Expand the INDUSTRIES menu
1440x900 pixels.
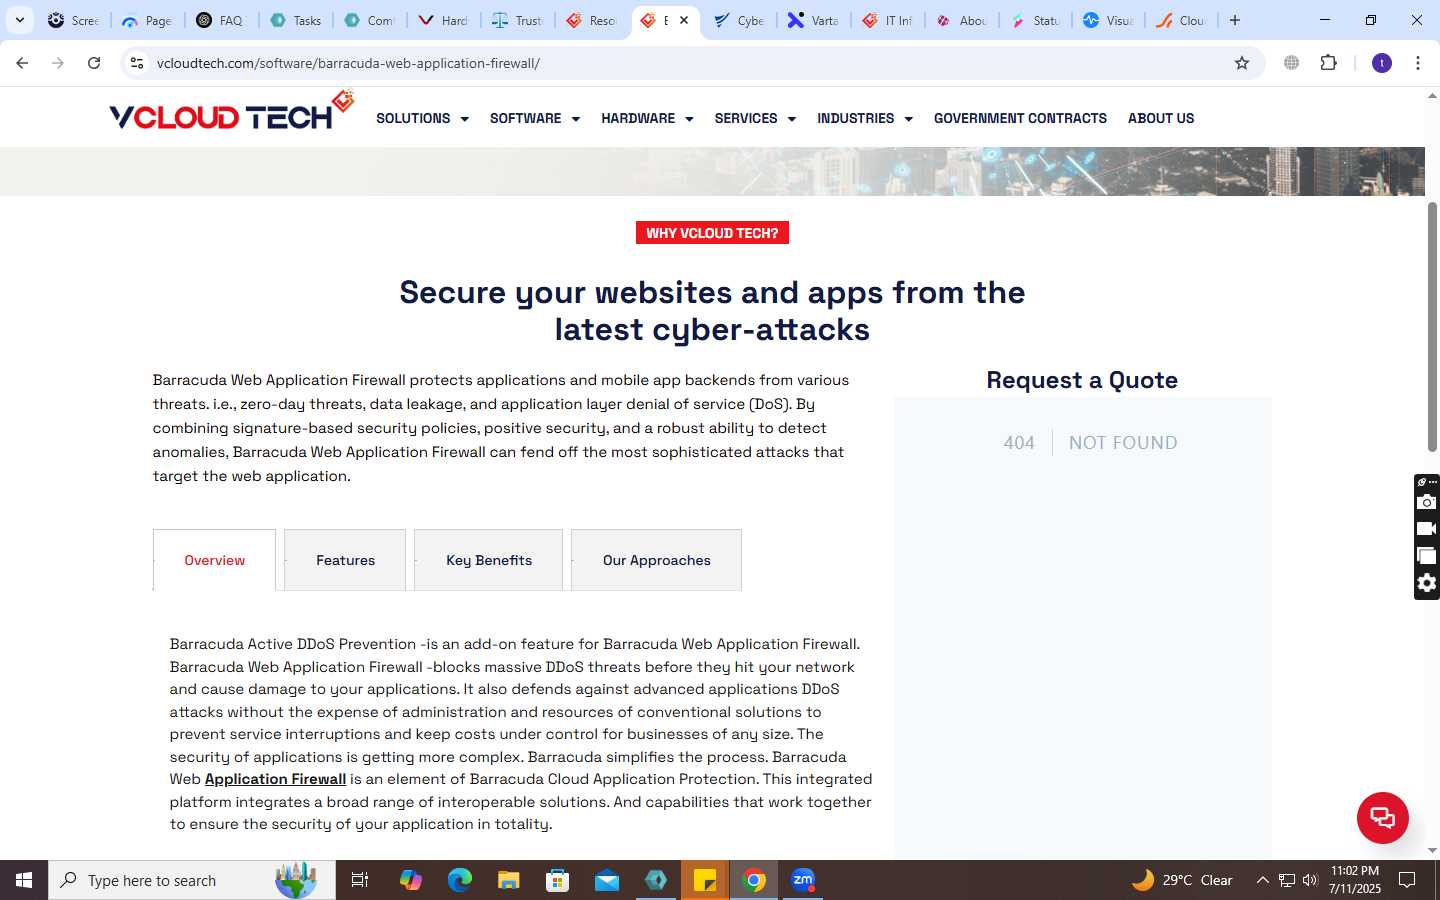point(865,118)
